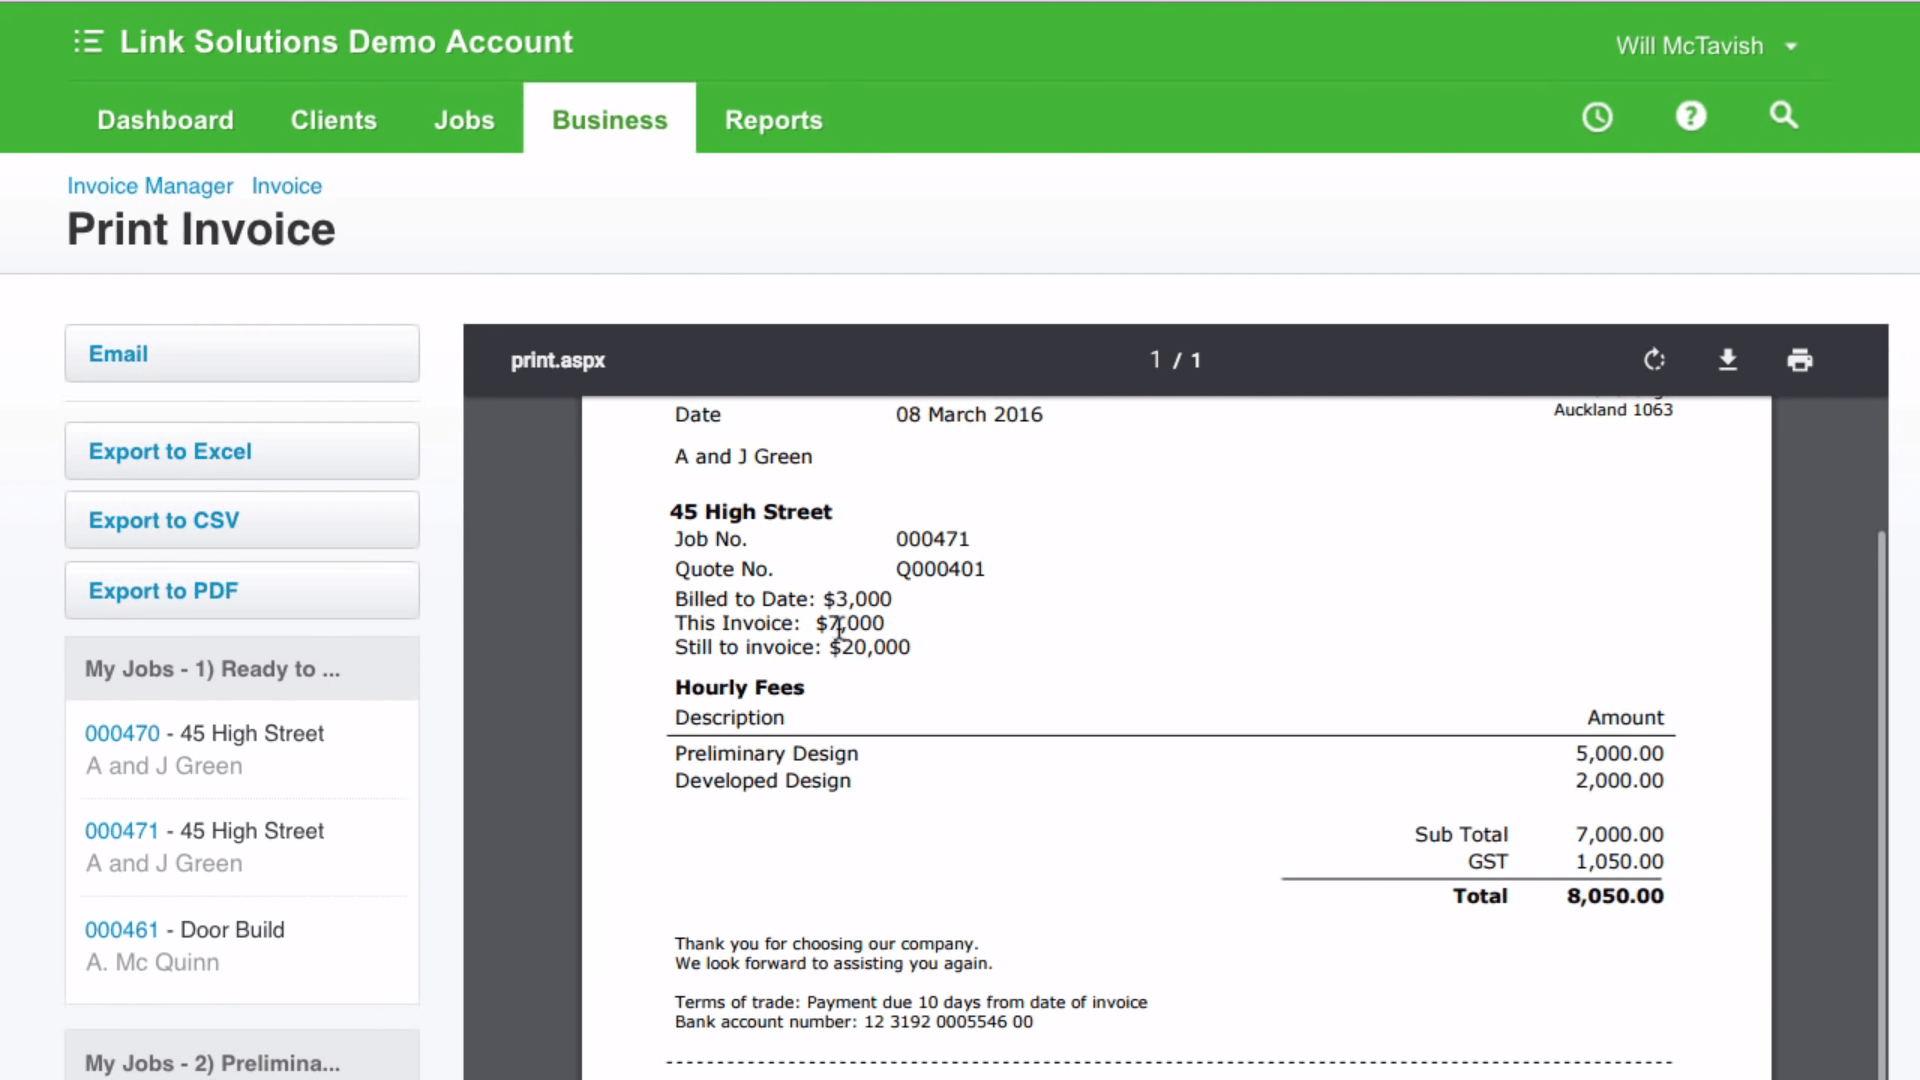The width and height of the screenshot is (1920, 1080).
Task: Click the PDF page number field
Action: click(1155, 360)
